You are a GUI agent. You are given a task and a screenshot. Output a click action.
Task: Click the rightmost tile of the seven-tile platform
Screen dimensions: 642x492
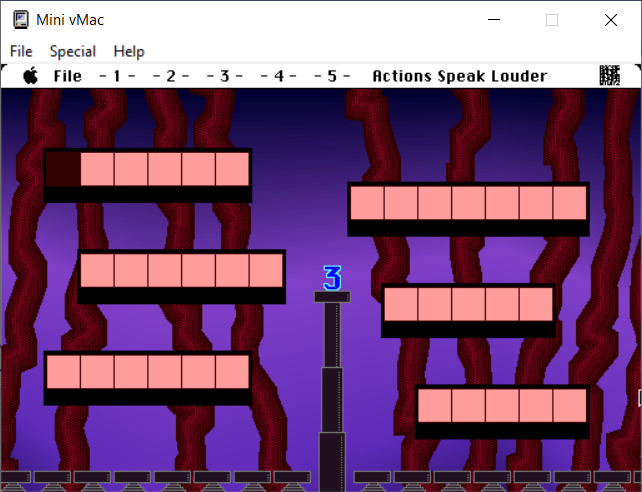point(570,203)
